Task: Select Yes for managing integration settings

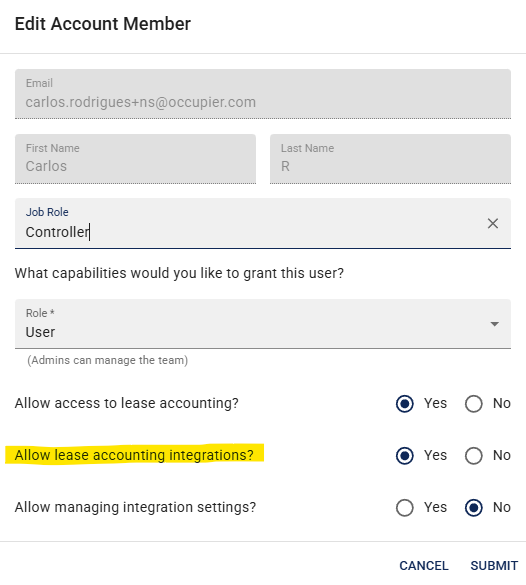Action: [x=405, y=508]
